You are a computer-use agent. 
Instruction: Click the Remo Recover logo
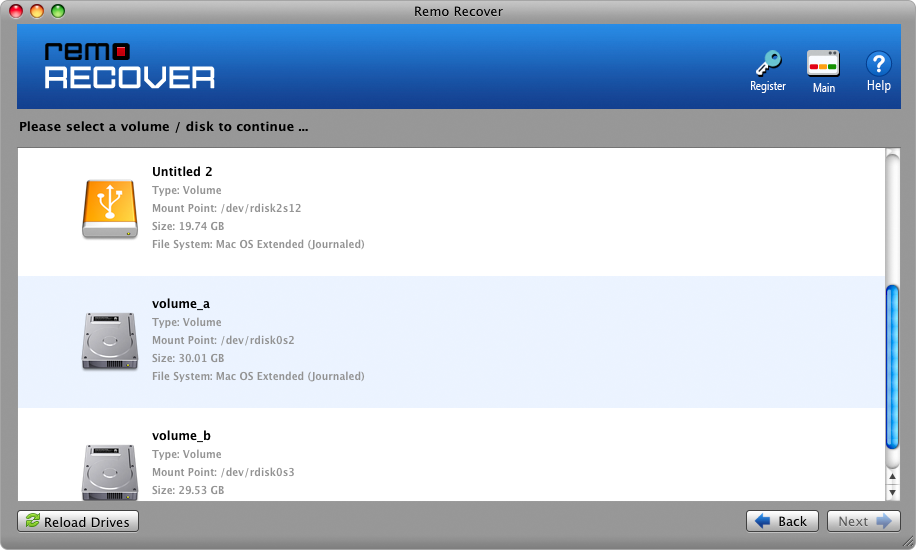click(x=130, y=65)
